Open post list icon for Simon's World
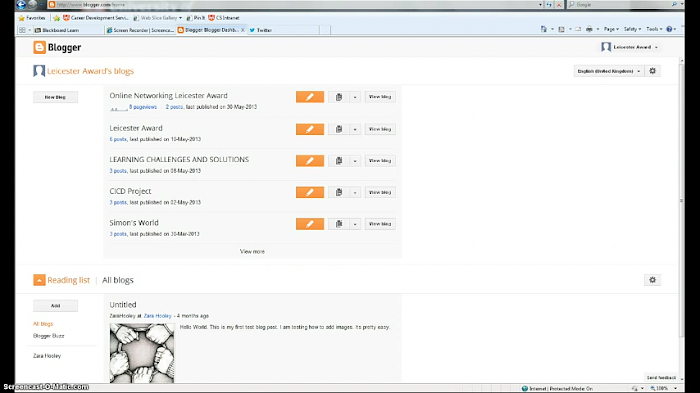This screenshot has height=393, width=700. click(339, 224)
